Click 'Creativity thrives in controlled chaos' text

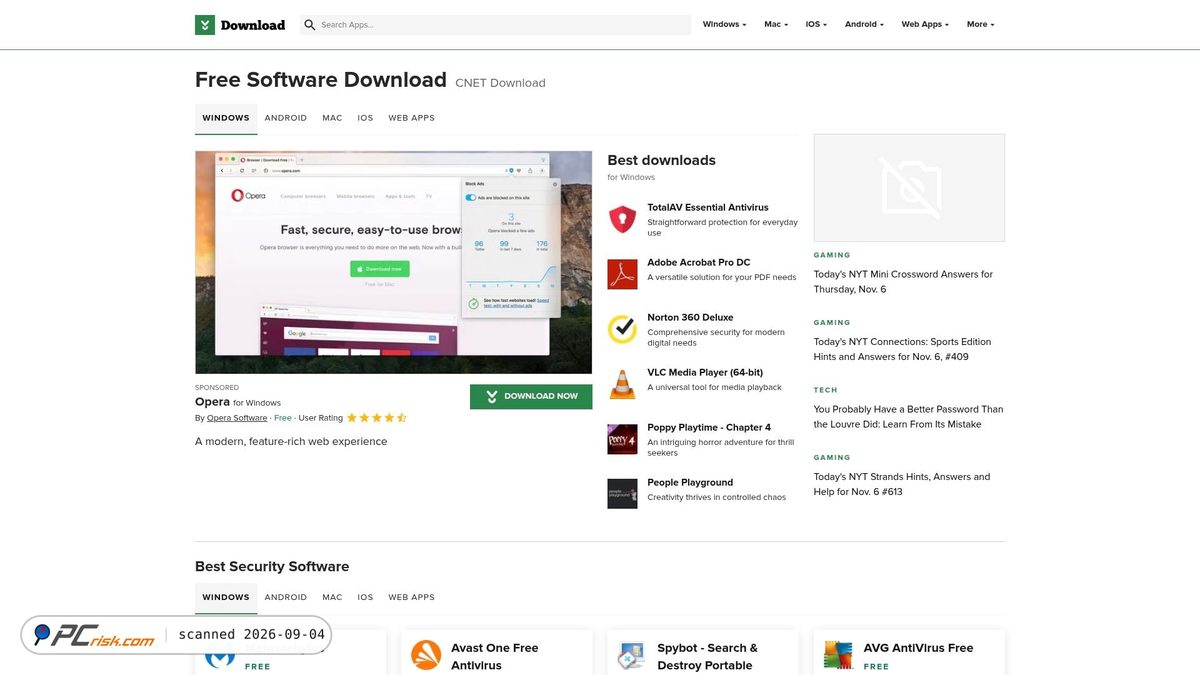click(717, 497)
